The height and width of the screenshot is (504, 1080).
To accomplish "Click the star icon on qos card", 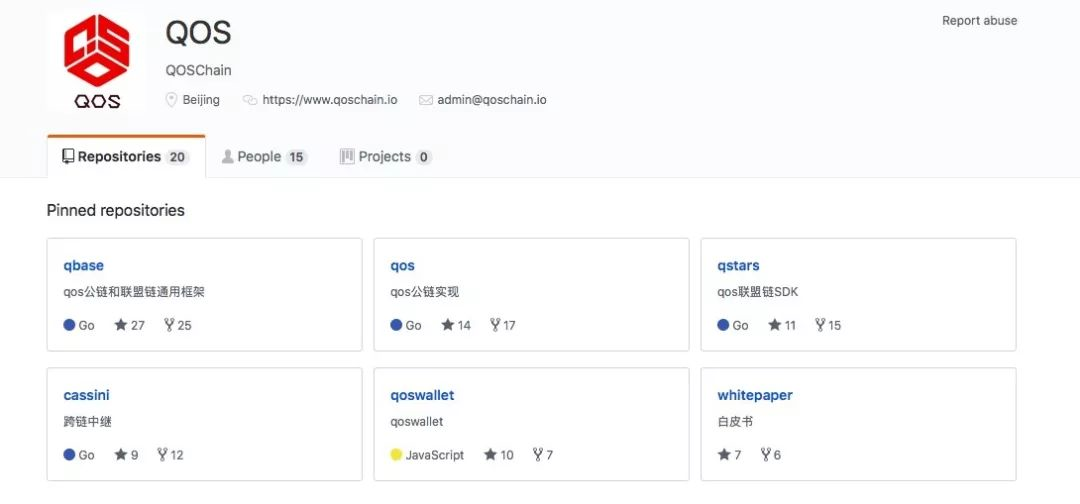I will [x=448, y=324].
